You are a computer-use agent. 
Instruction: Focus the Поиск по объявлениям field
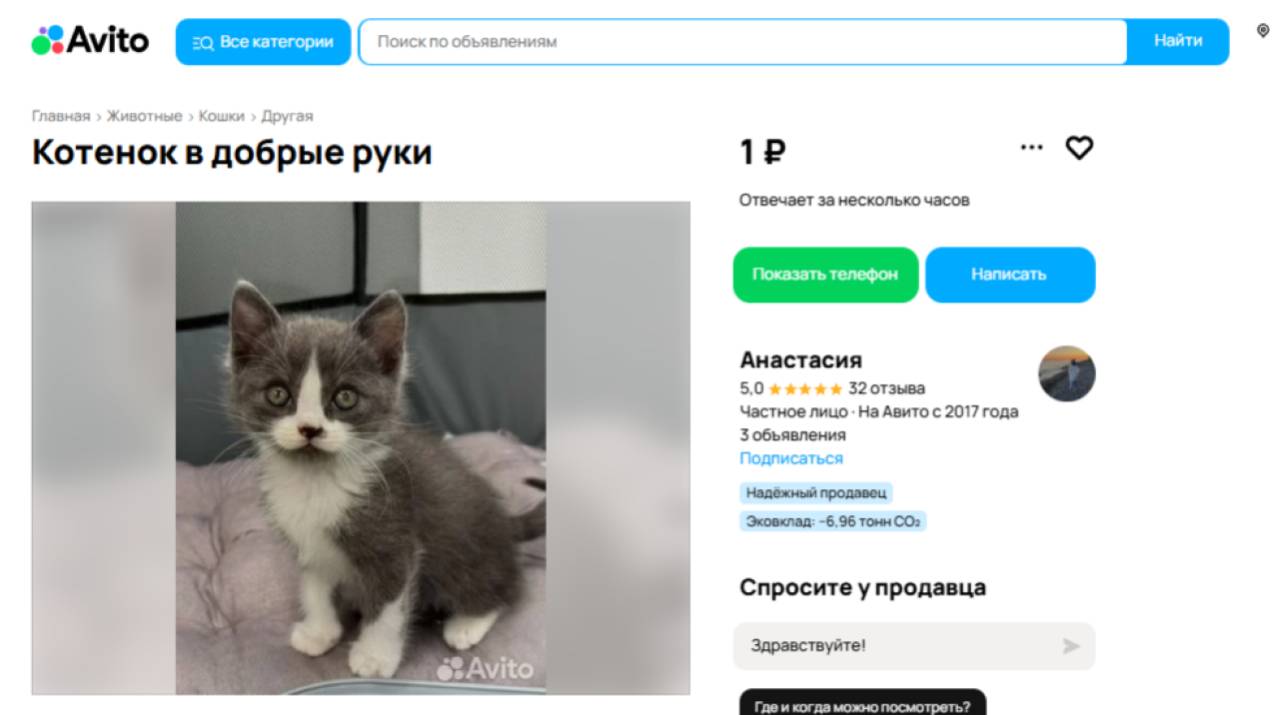tap(743, 42)
